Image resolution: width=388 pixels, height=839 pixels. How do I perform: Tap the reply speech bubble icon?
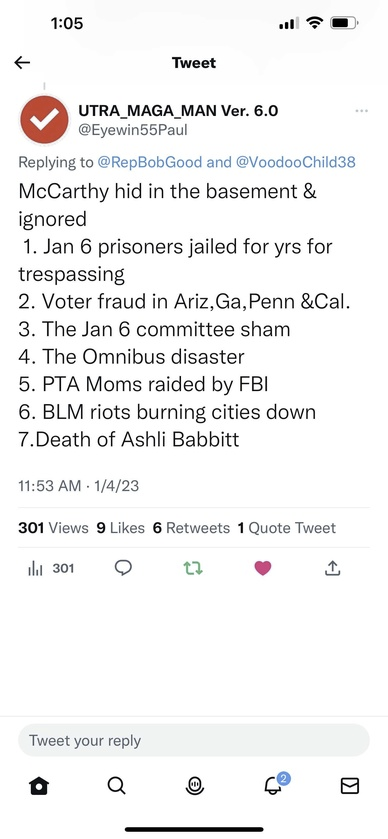click(x=123, y=568)
